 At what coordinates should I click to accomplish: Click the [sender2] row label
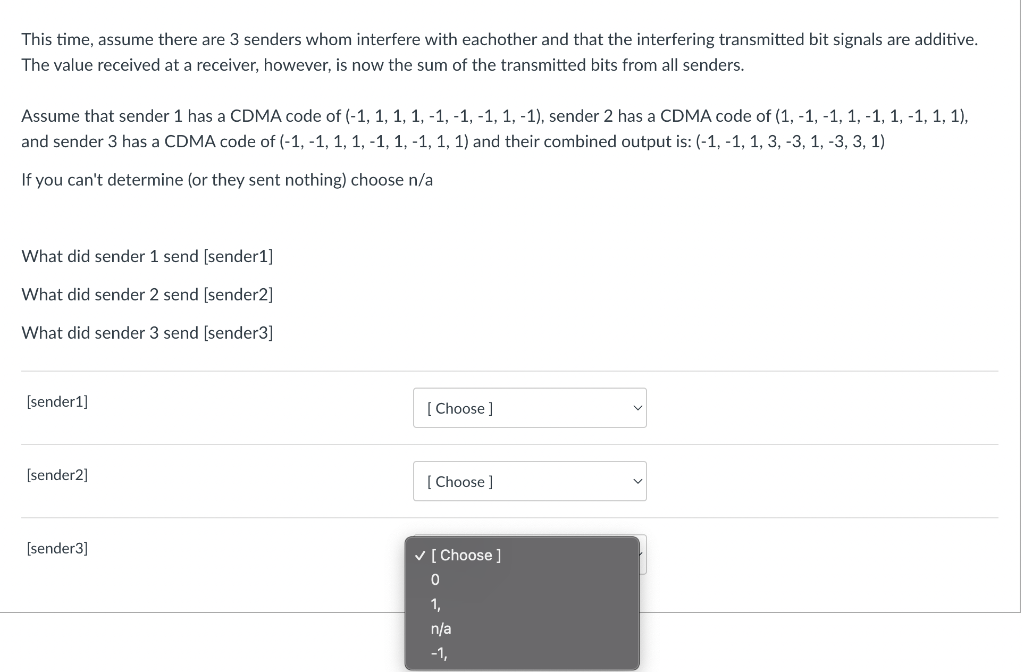(57, 475)
